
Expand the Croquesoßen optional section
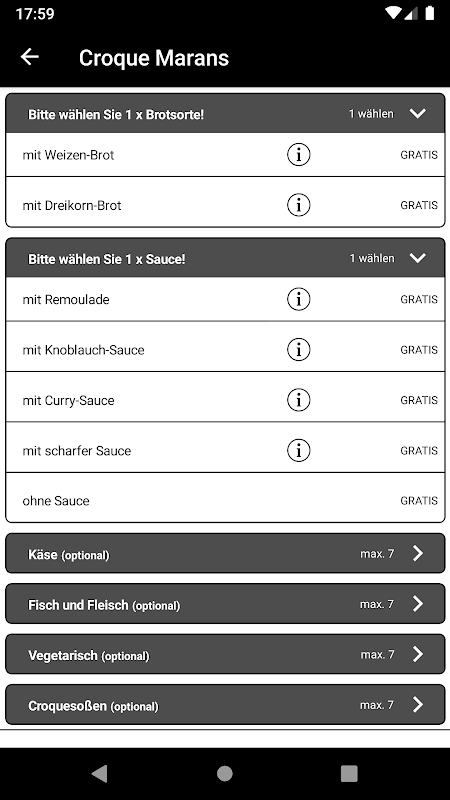pos(225,705)
